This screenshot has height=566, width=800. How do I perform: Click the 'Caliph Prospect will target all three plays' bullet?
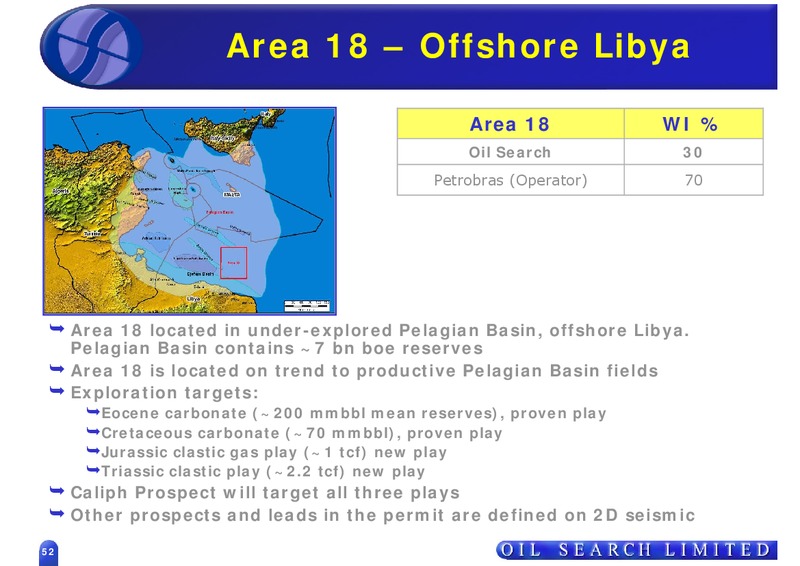tap(265, 493)
